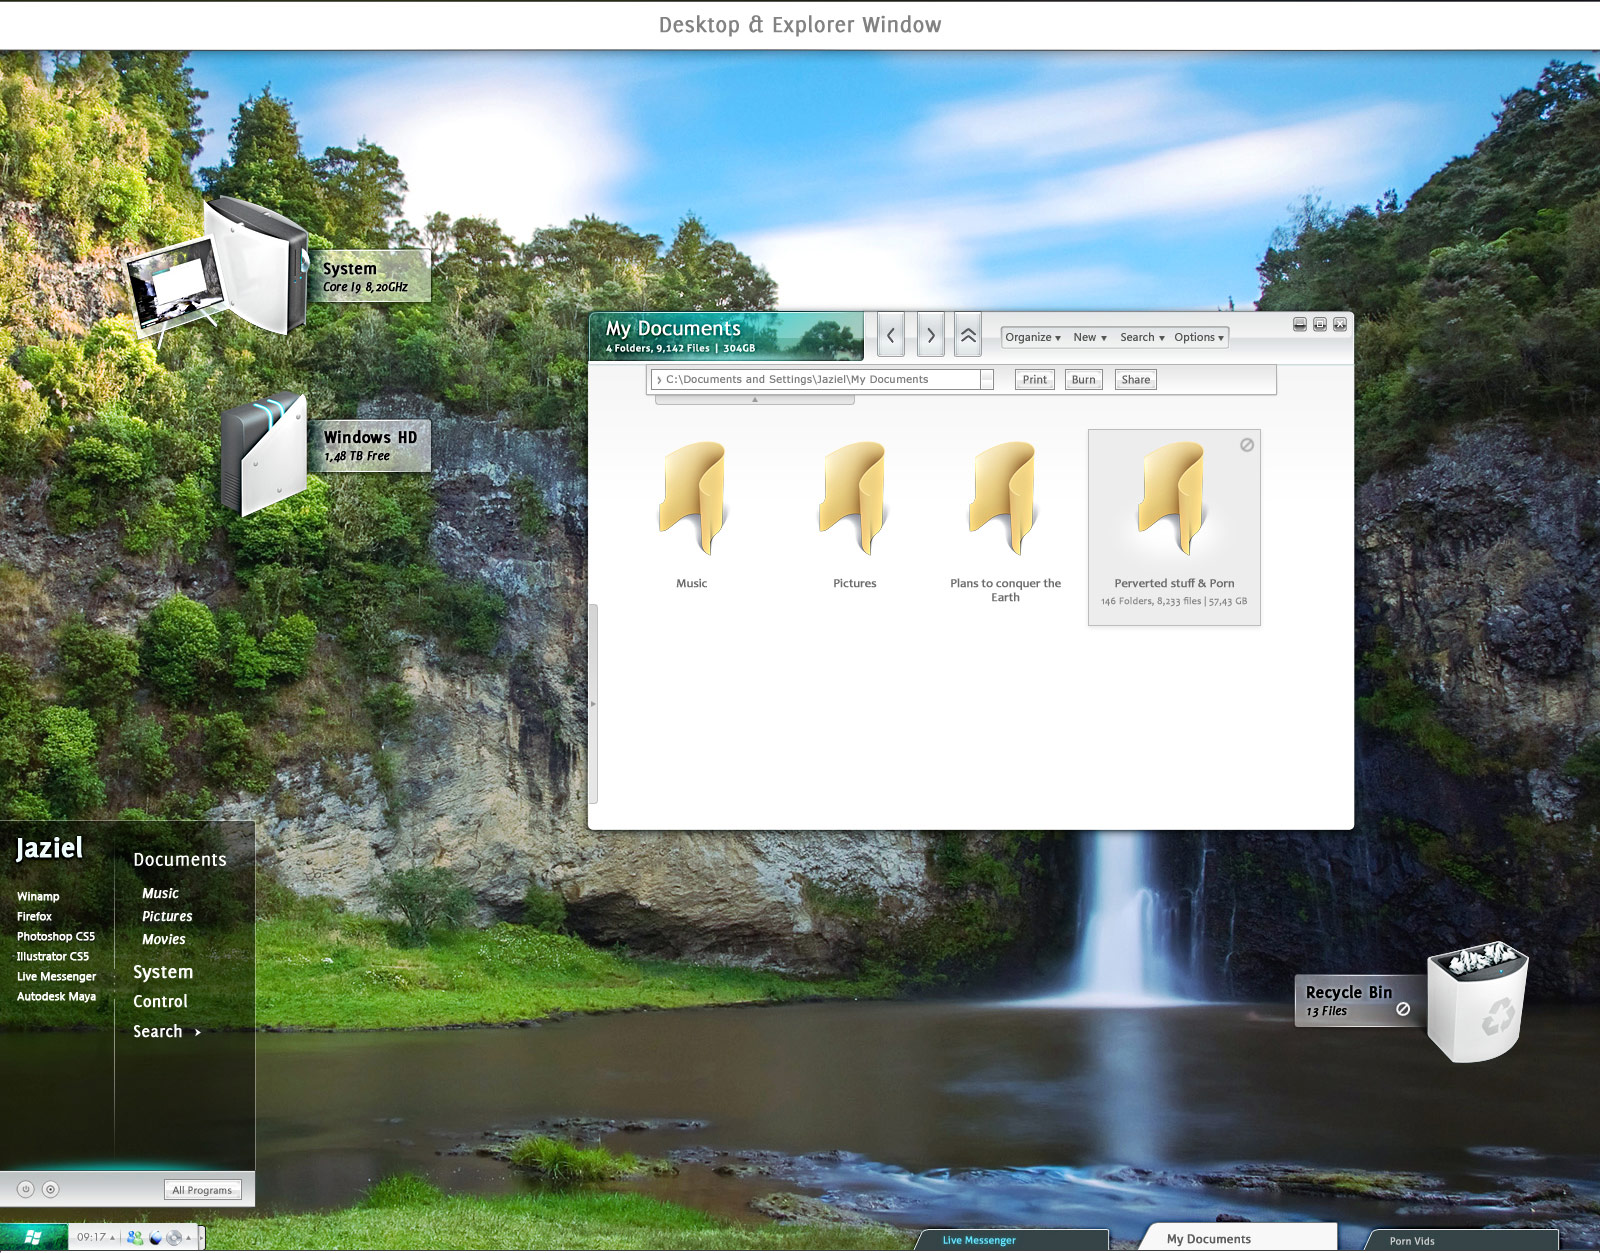Viewport: 1600px width, 1253px height.
Task: Toggle the block icon beside Recycle Bin label
Action: [x=1403, y=1010]
